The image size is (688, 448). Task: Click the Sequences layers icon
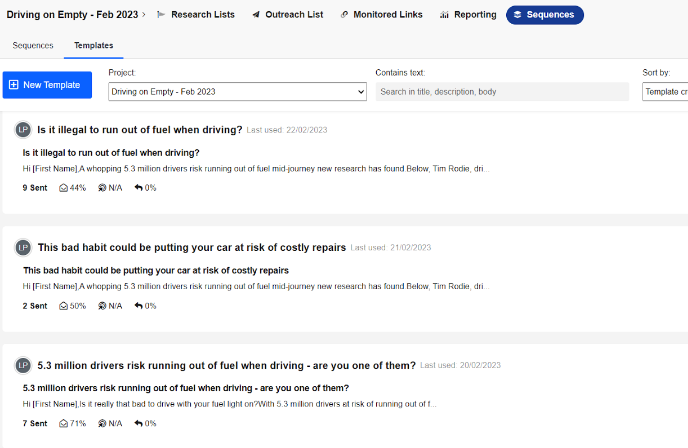(x=518, y=15)
